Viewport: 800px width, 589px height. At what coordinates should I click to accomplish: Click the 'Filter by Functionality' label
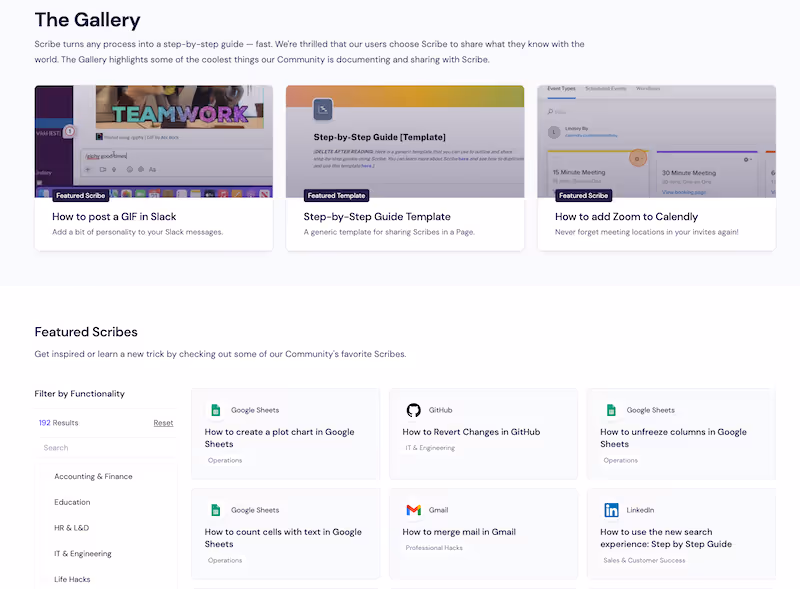pos(80,394)
